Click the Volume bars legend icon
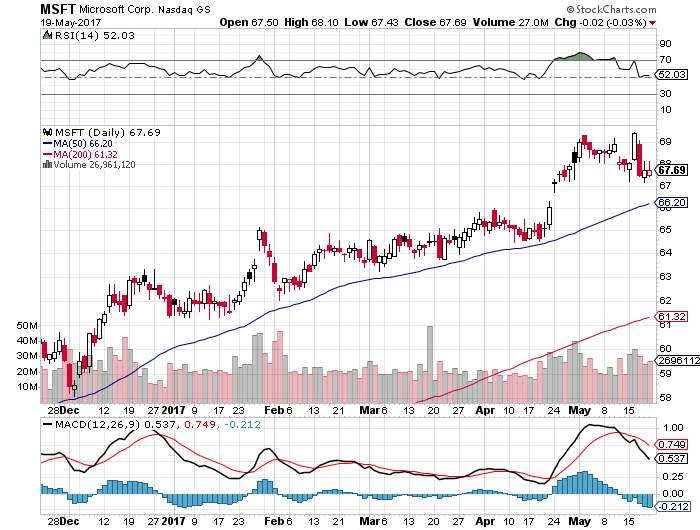Viewport: 700px width, 530px height. [46, 165]
